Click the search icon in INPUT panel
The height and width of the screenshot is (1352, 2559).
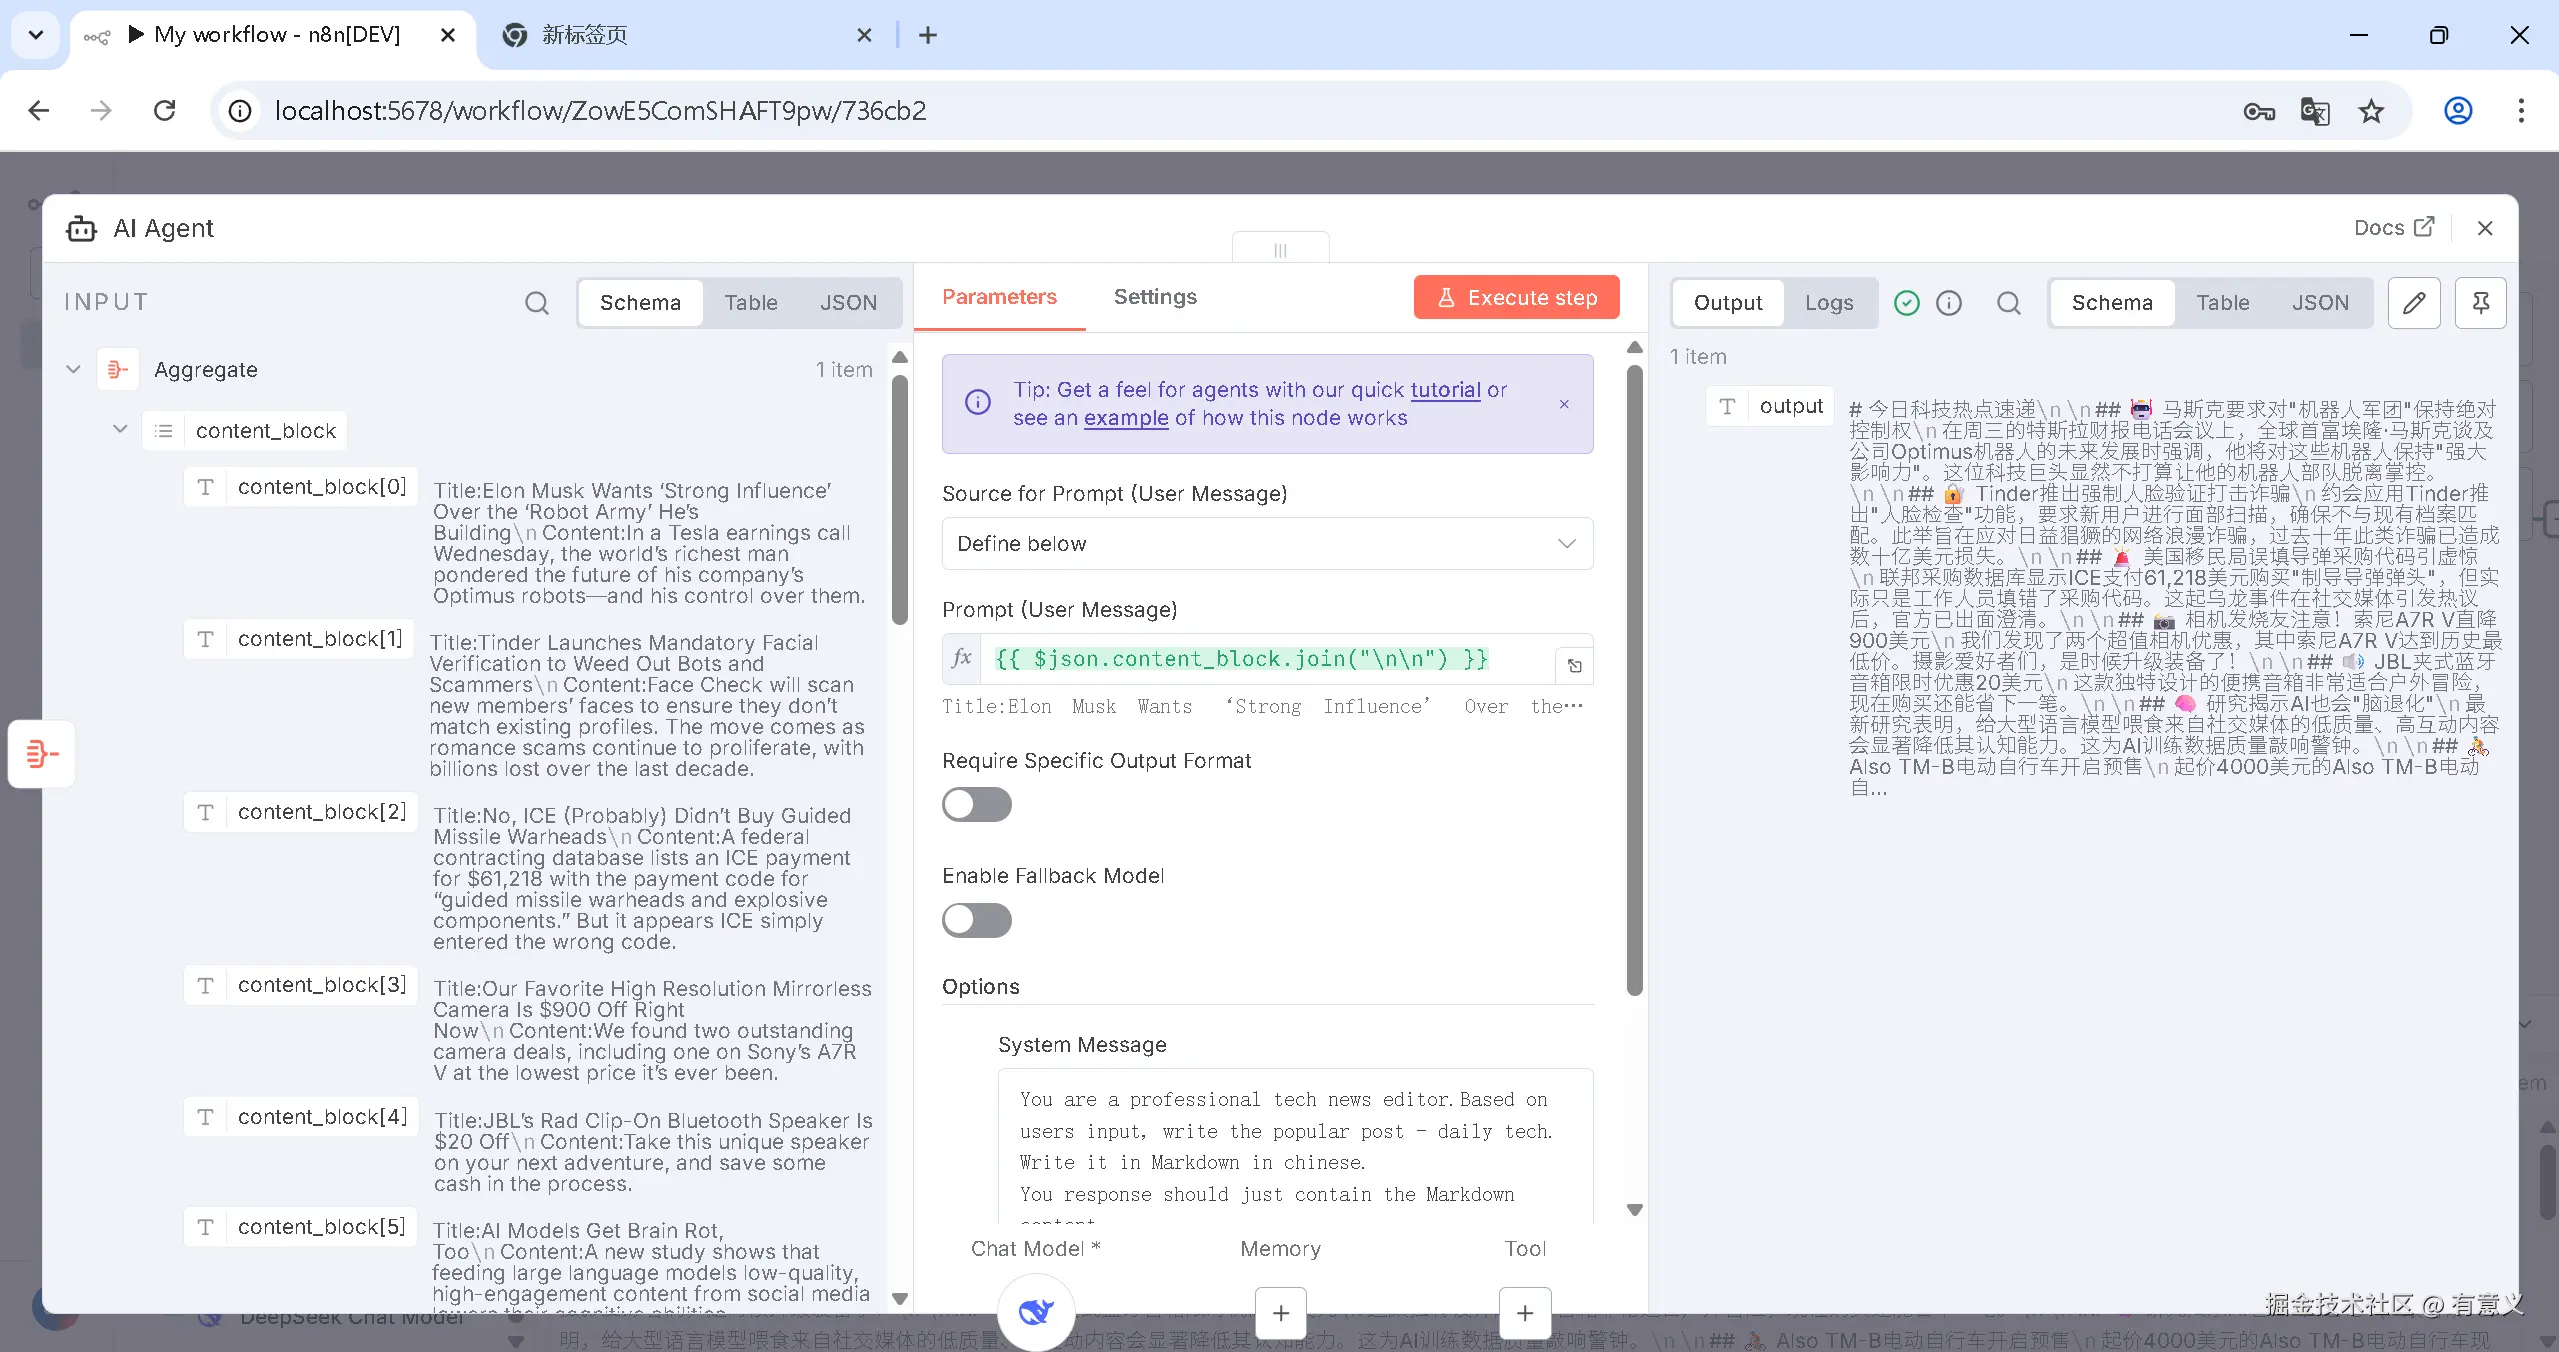tap(537, 303)
